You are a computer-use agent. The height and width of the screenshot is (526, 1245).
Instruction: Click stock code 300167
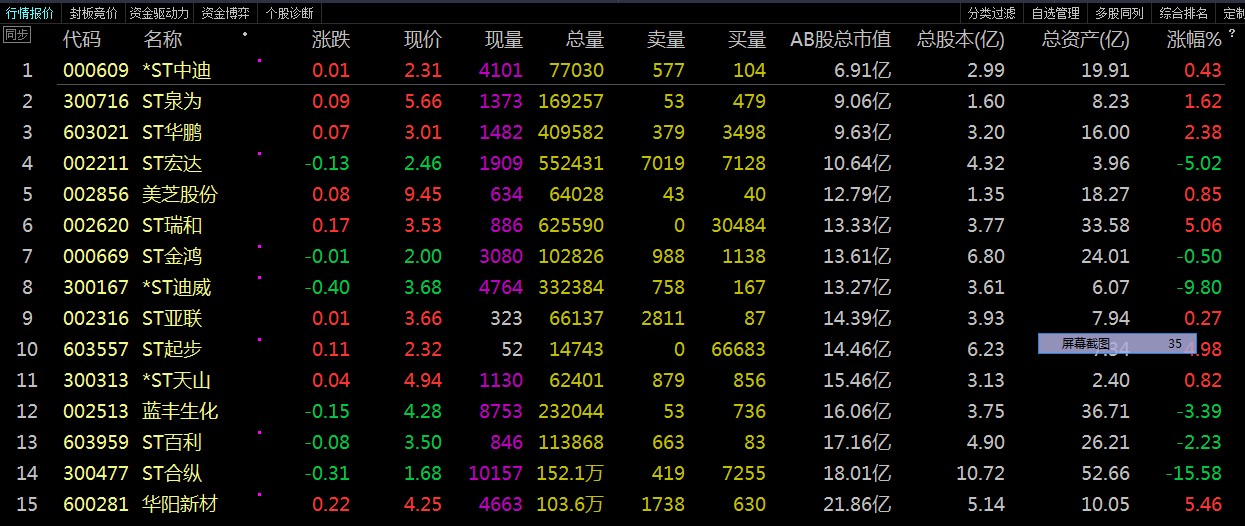[x=96, y=288]
